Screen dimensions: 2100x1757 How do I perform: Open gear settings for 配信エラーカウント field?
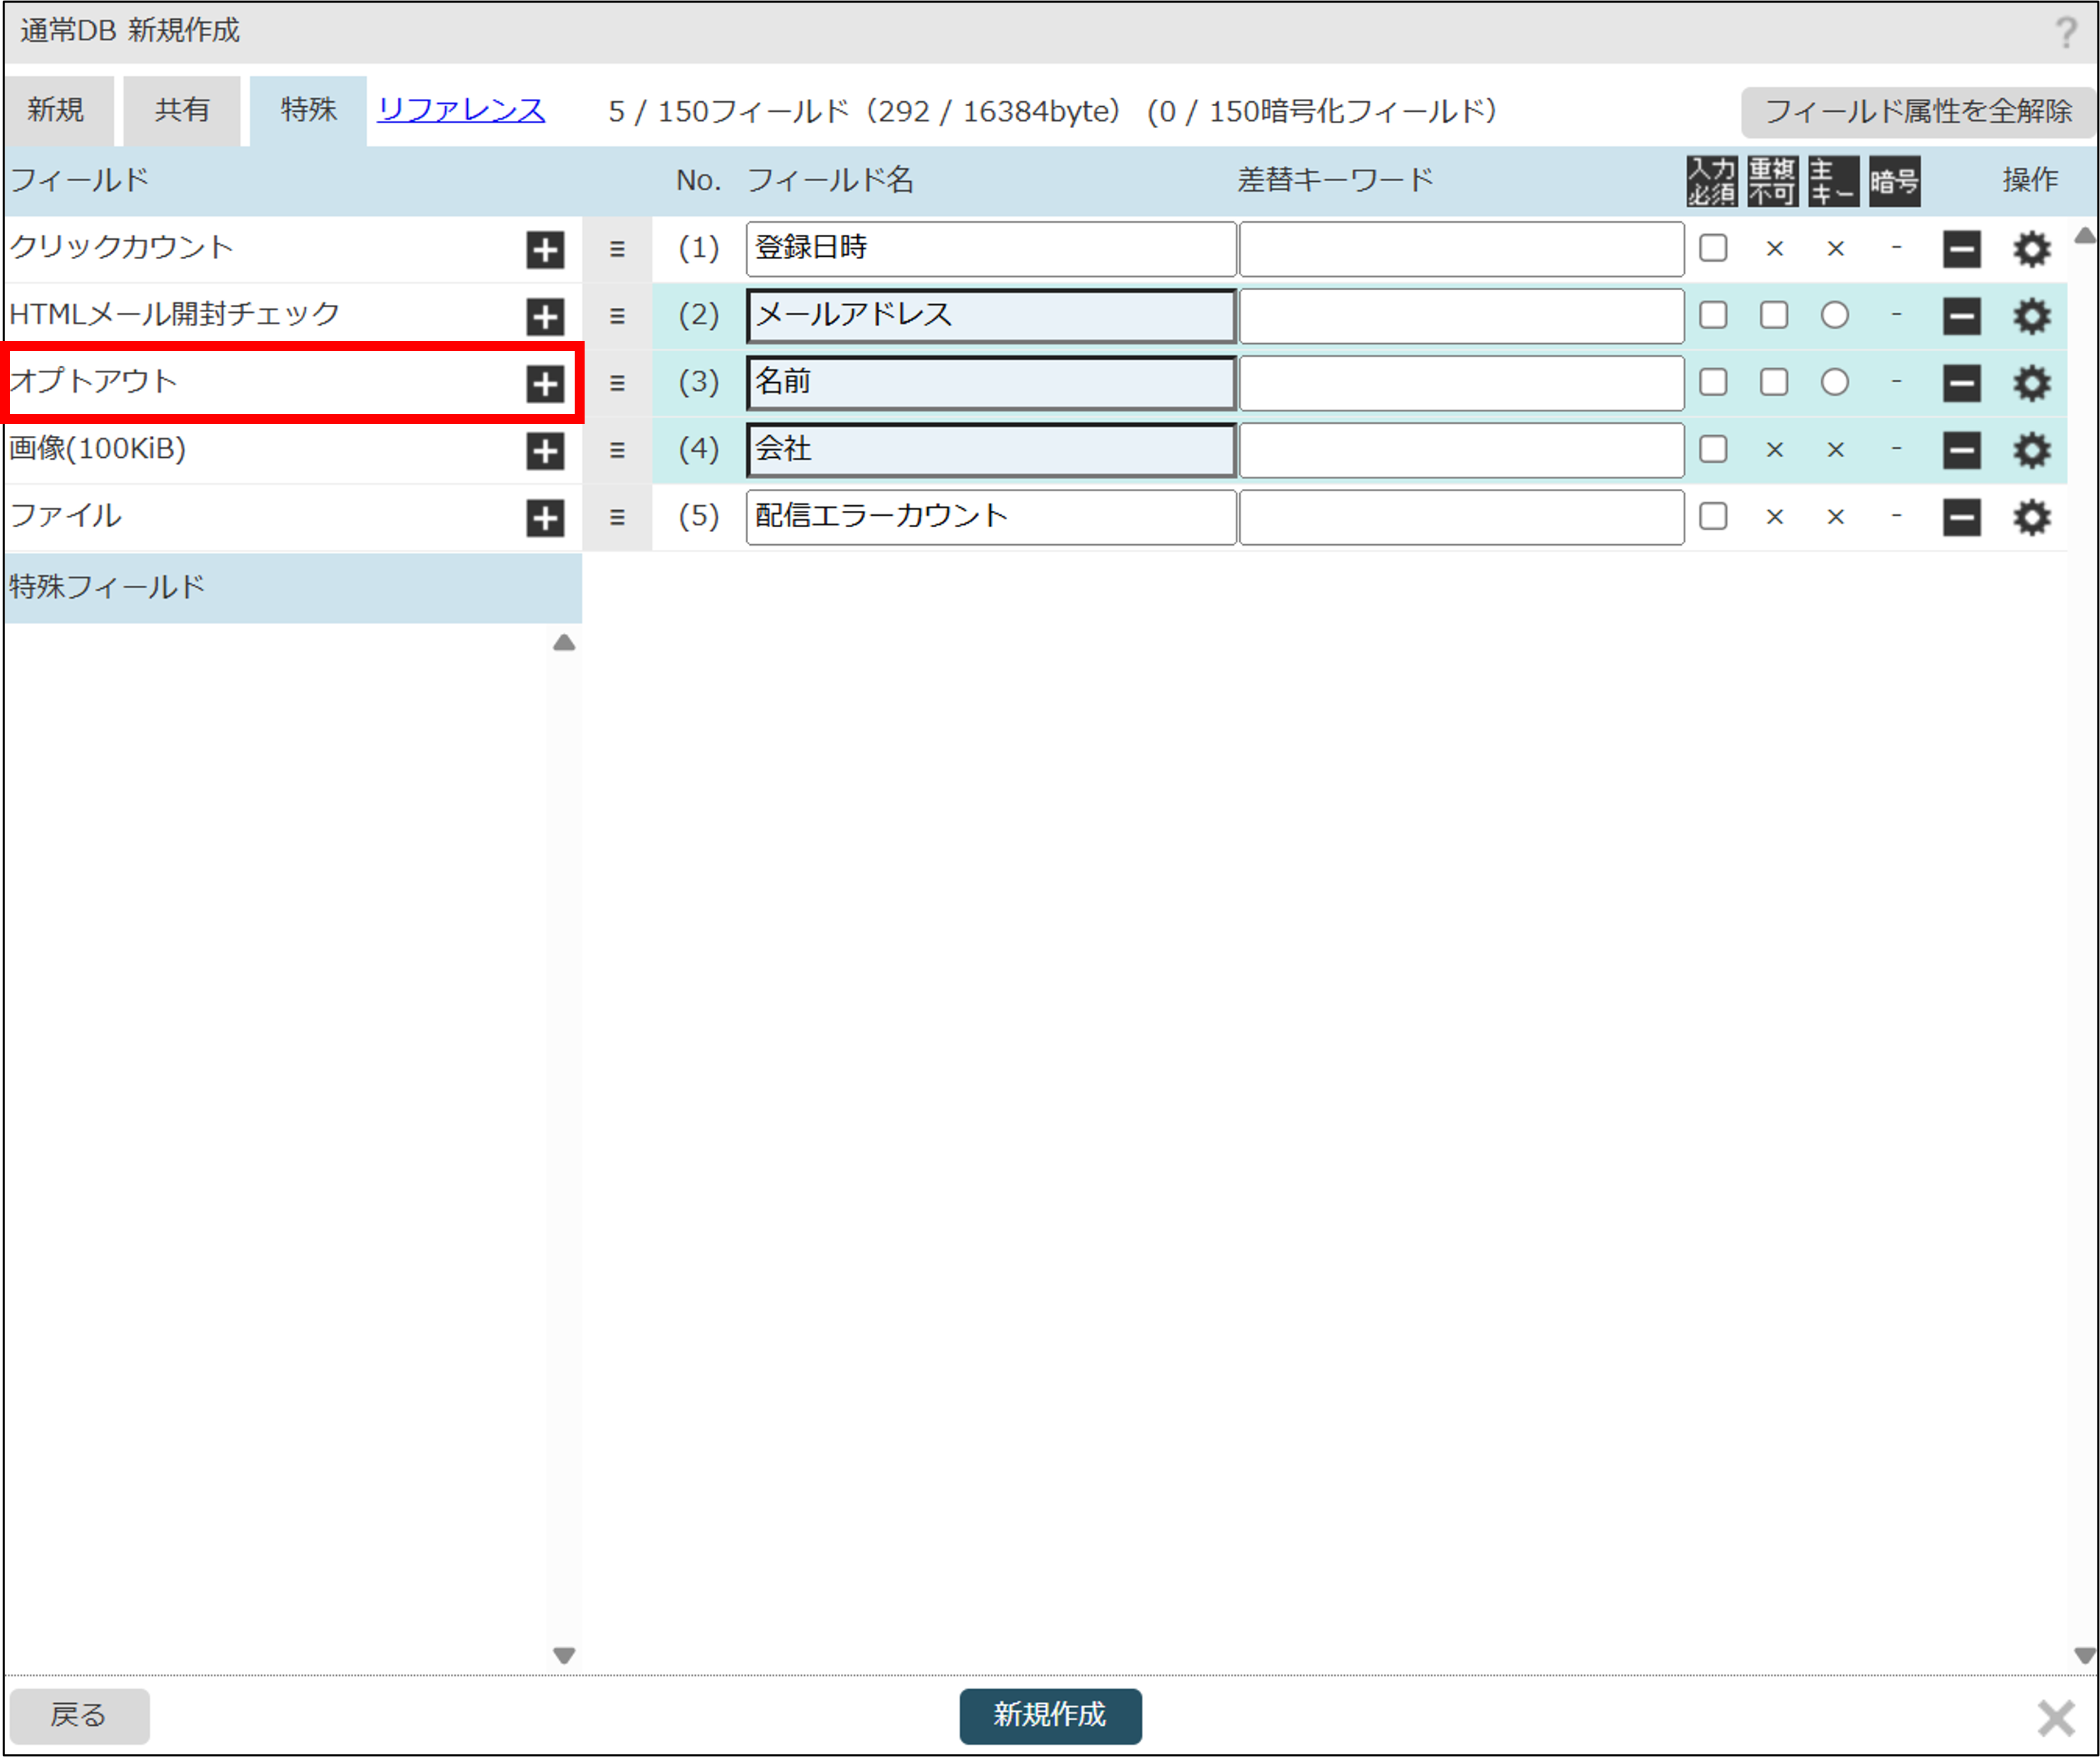(2031, 517)
